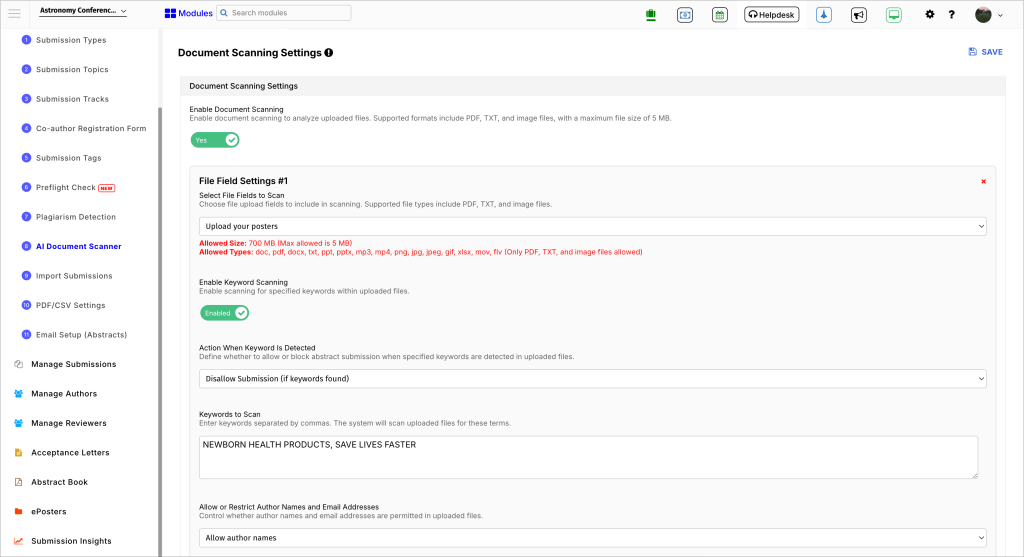
Task: Click the hamburger menu icon
Action: tap(14, 13)
